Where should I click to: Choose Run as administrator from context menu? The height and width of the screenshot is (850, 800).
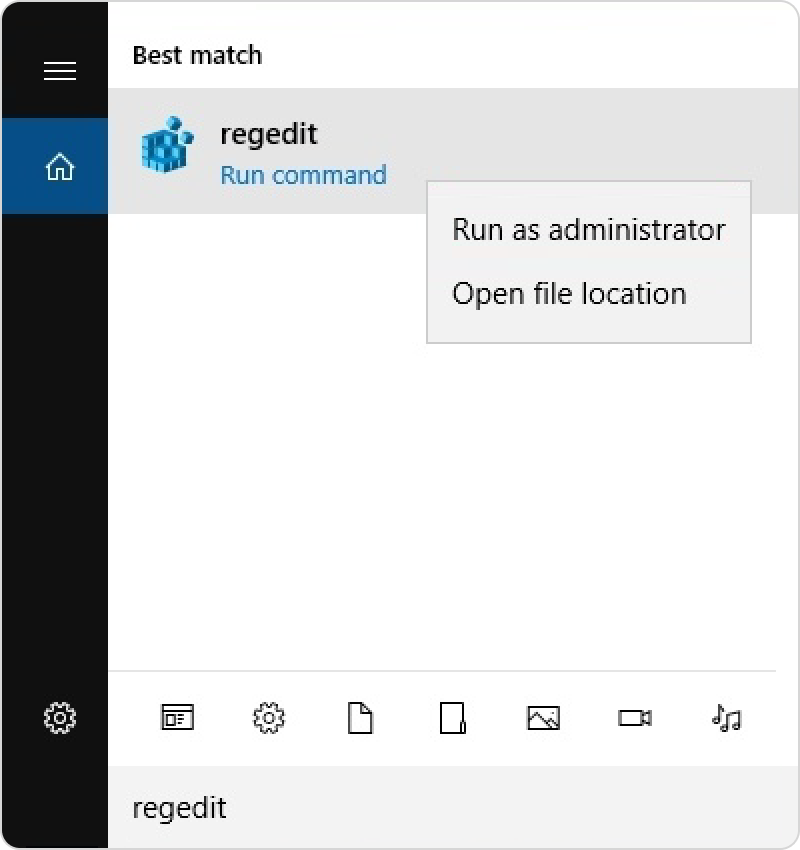(589, 230)
